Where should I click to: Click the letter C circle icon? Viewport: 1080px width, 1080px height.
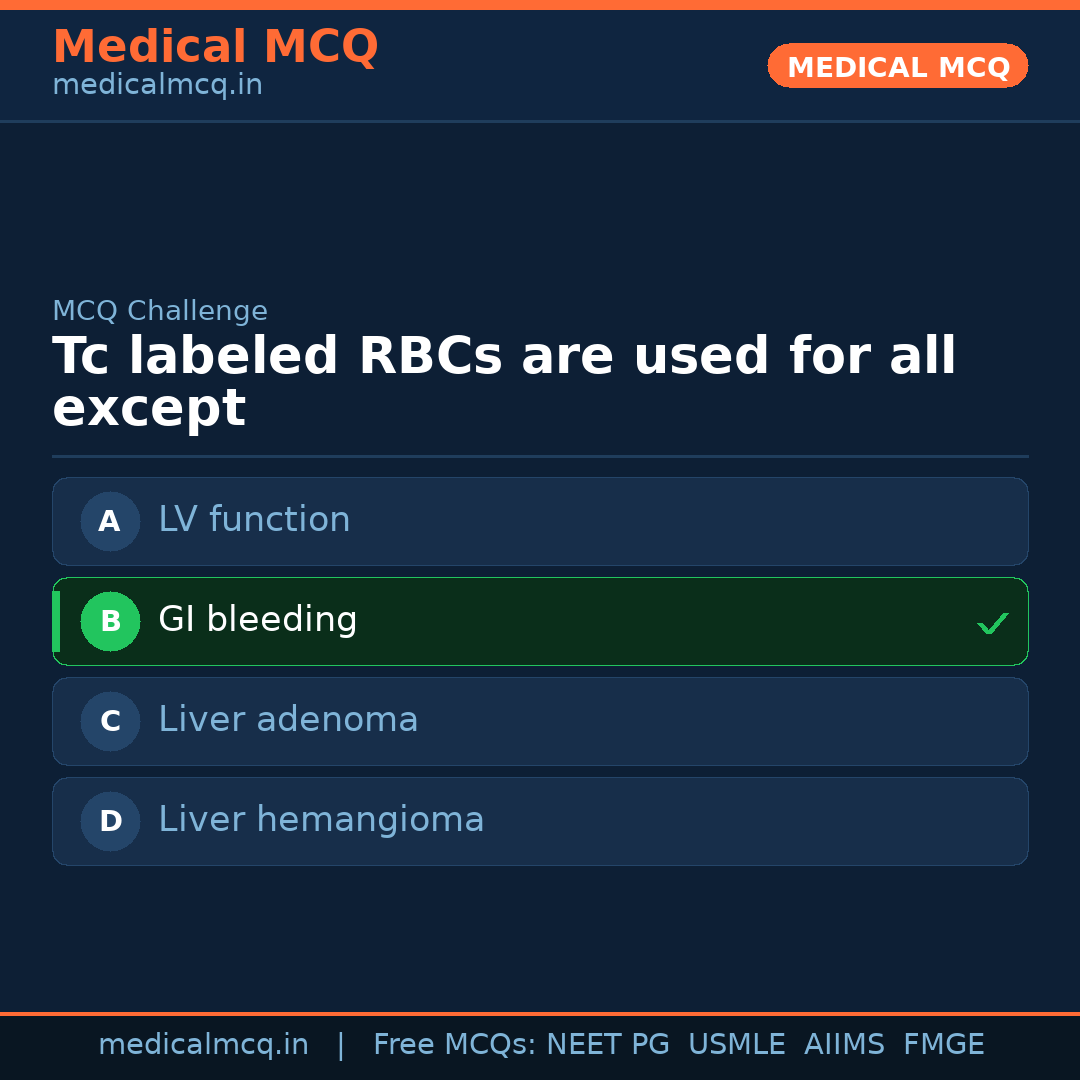coord(110,721)
